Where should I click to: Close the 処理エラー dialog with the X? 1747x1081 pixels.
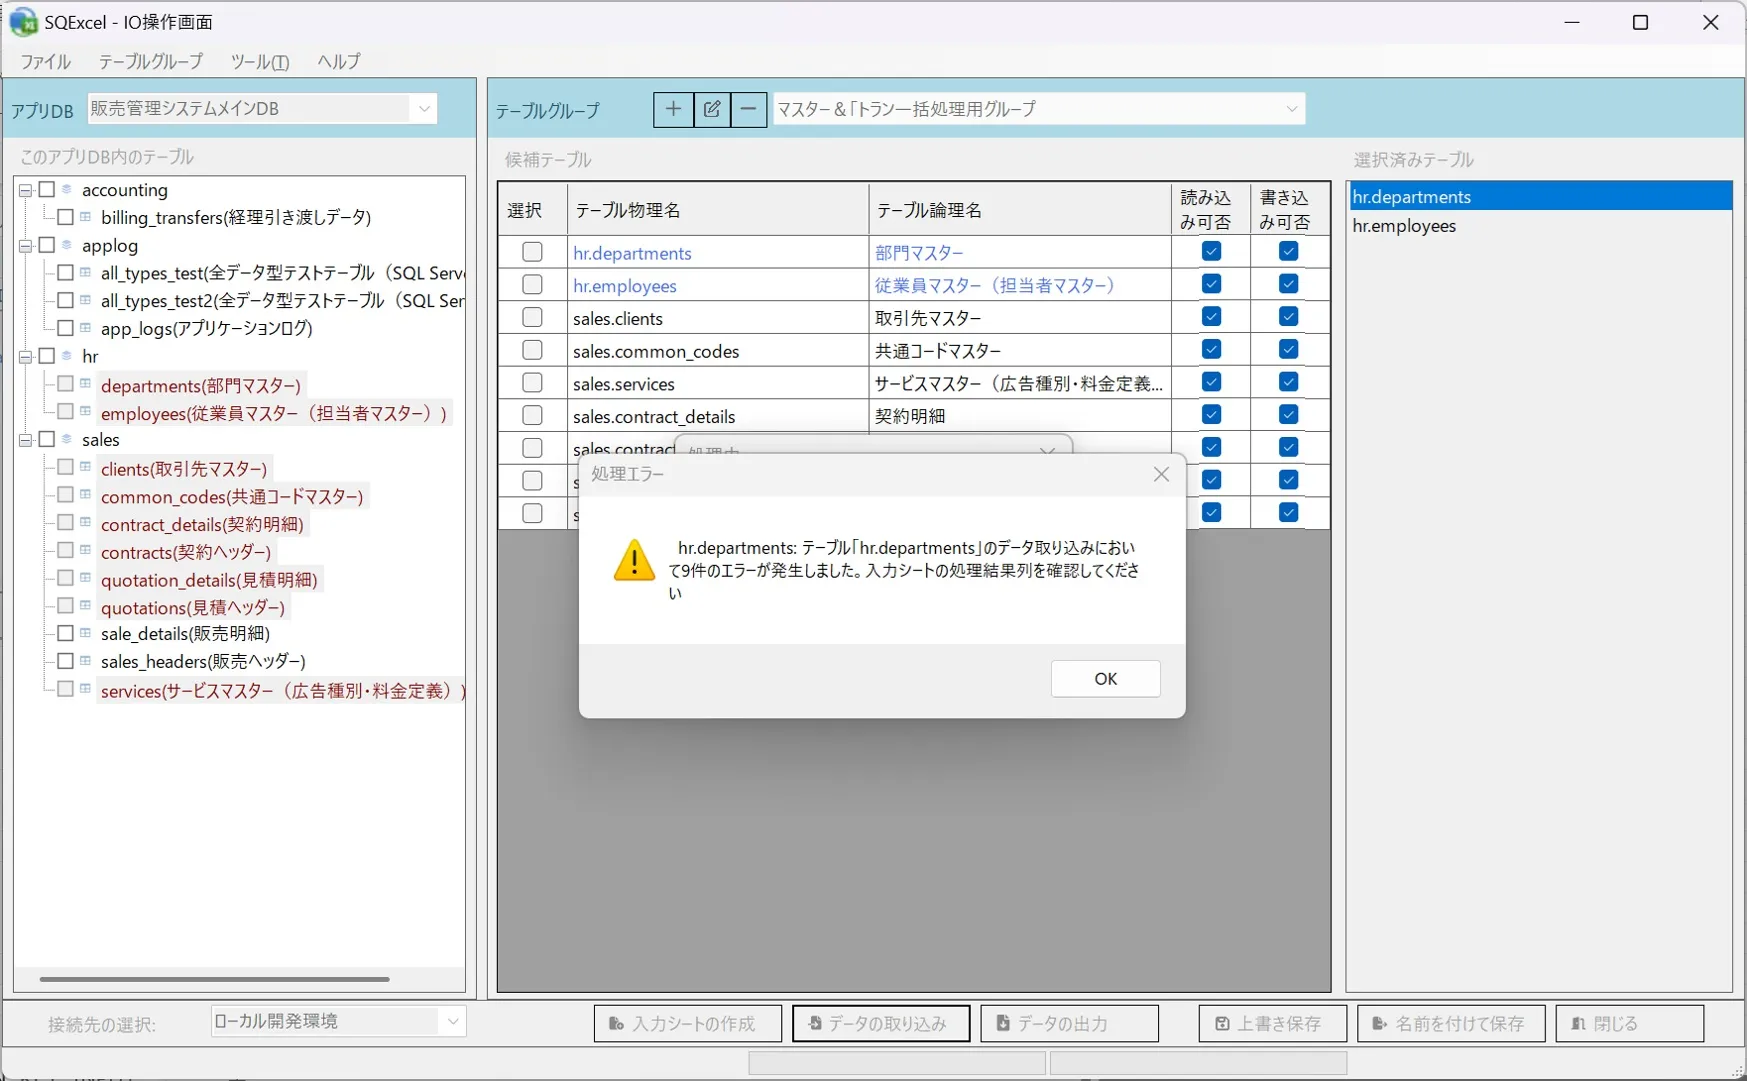coord(1161,475)
